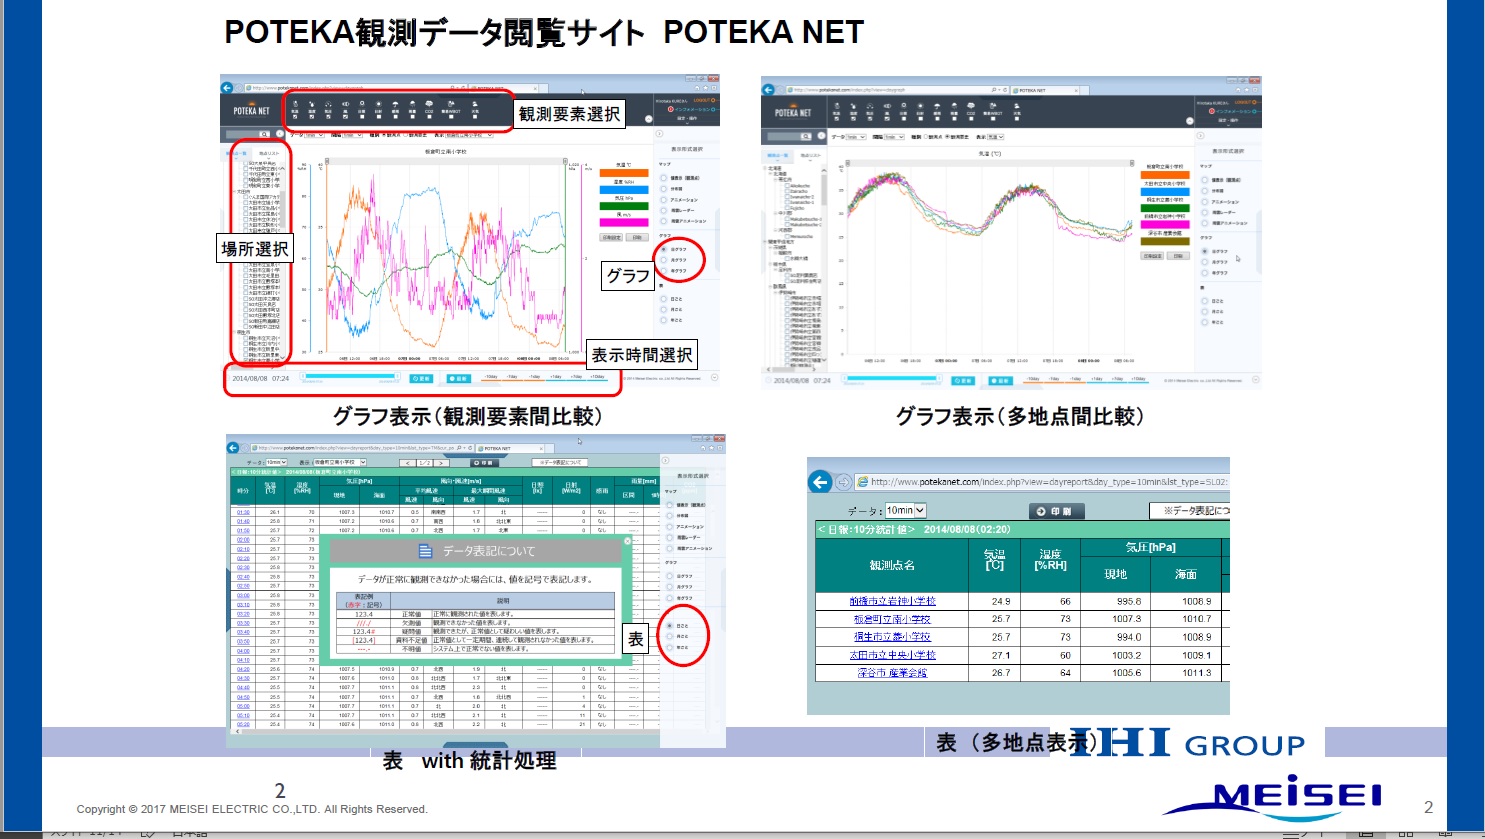Open 表示 station dropdown in top-left graph

(x=469, y=135)
